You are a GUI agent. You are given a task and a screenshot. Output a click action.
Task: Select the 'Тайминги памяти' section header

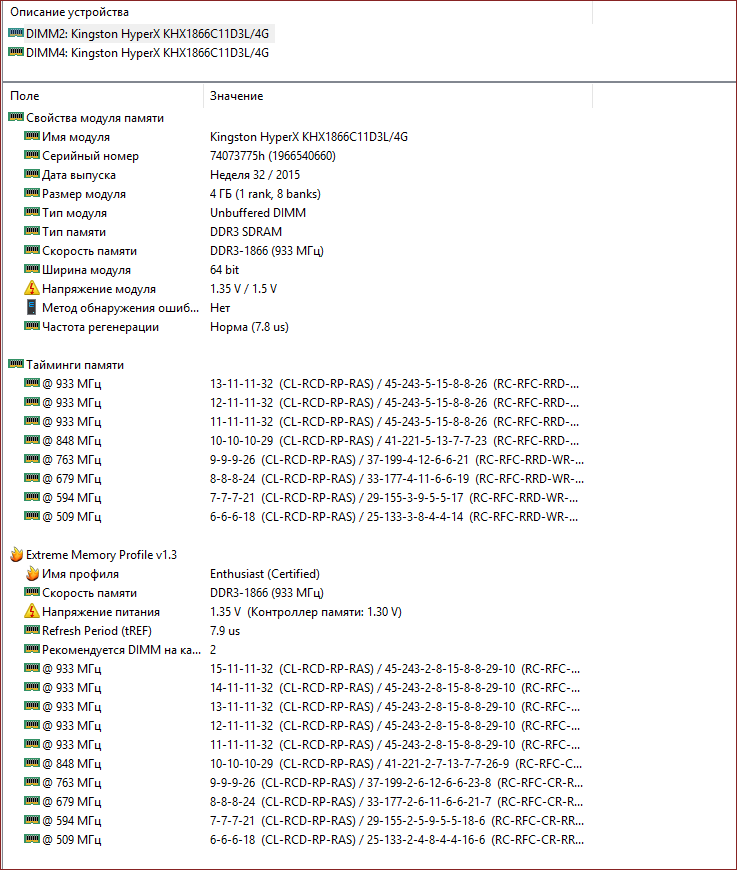75,365
